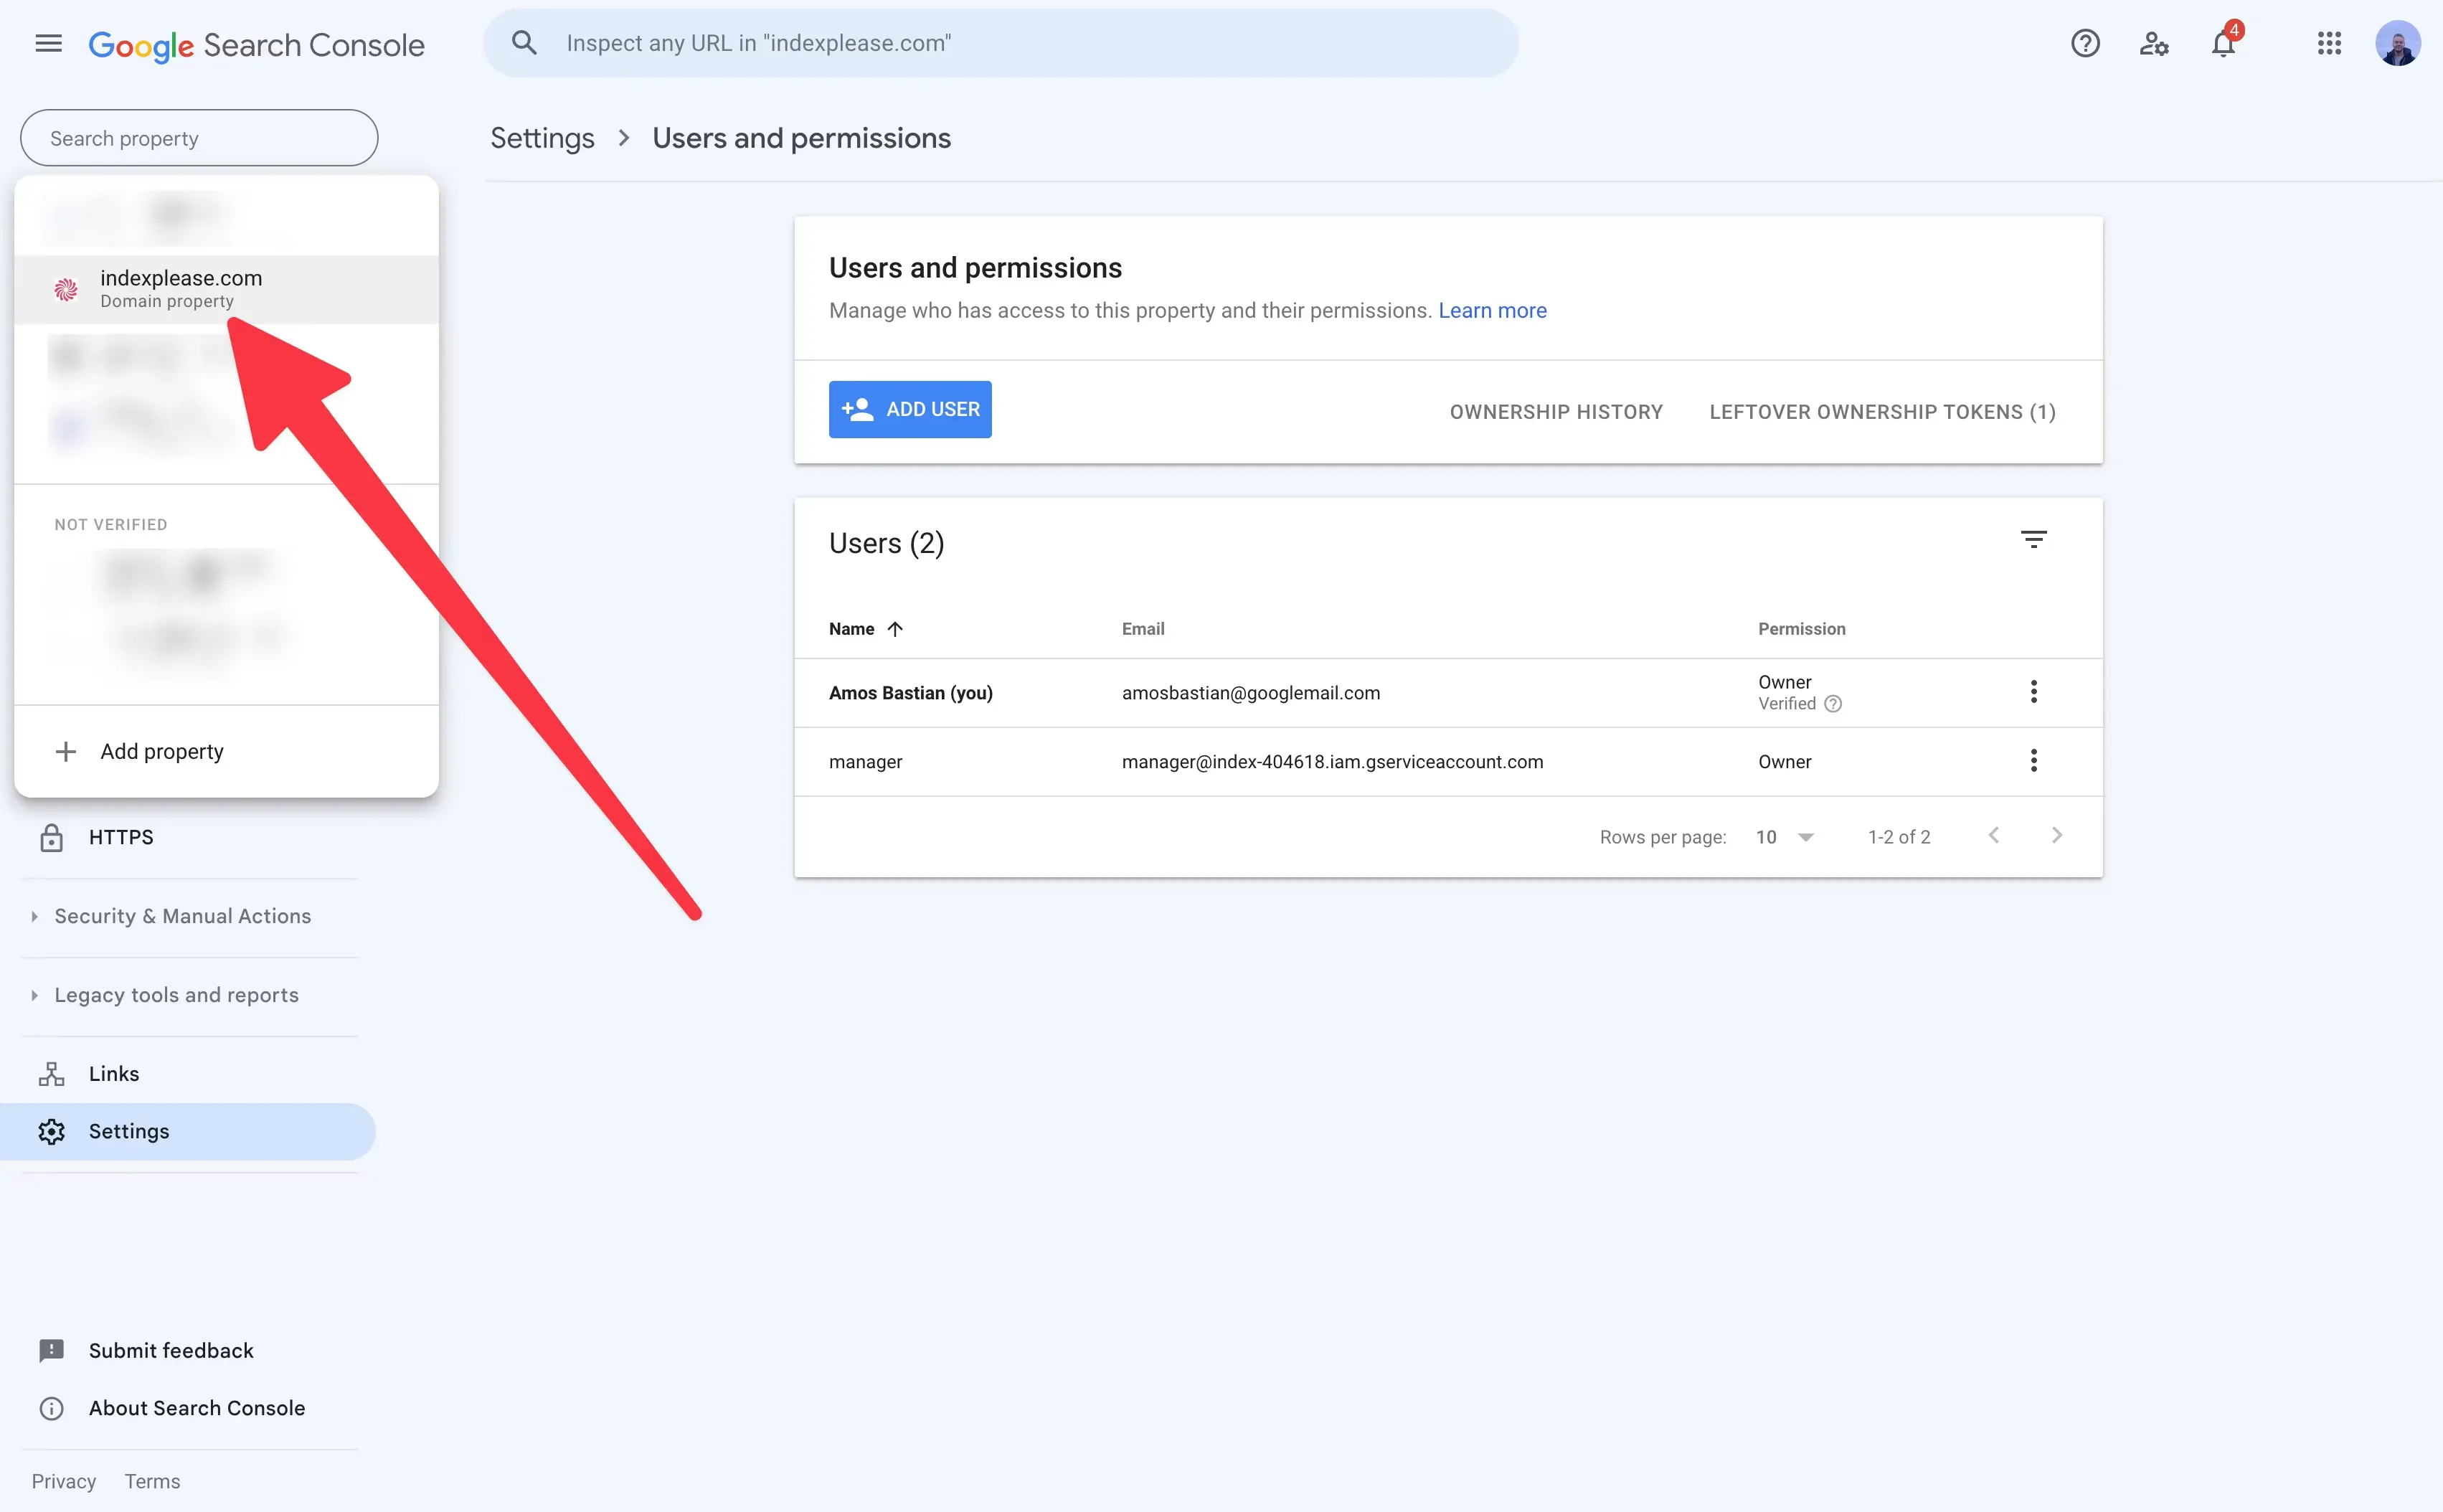Click the Users (2) heading

tap(886, 543)
